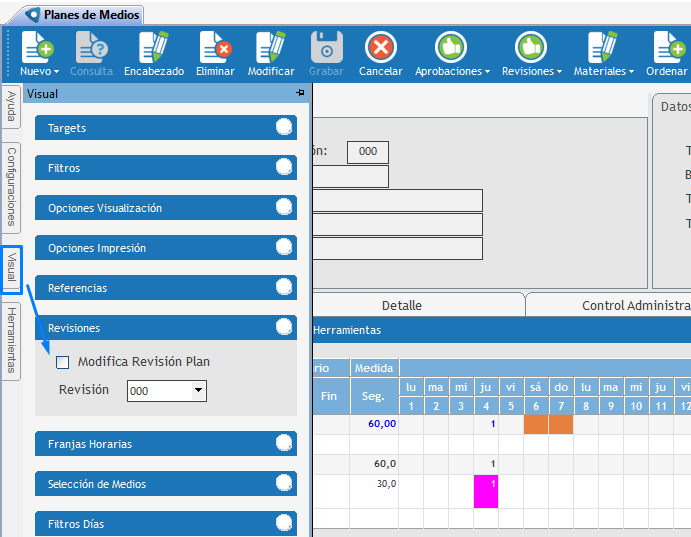Open the Revisión dropdown showing 000
691x537 pixels.
[198, 391]
